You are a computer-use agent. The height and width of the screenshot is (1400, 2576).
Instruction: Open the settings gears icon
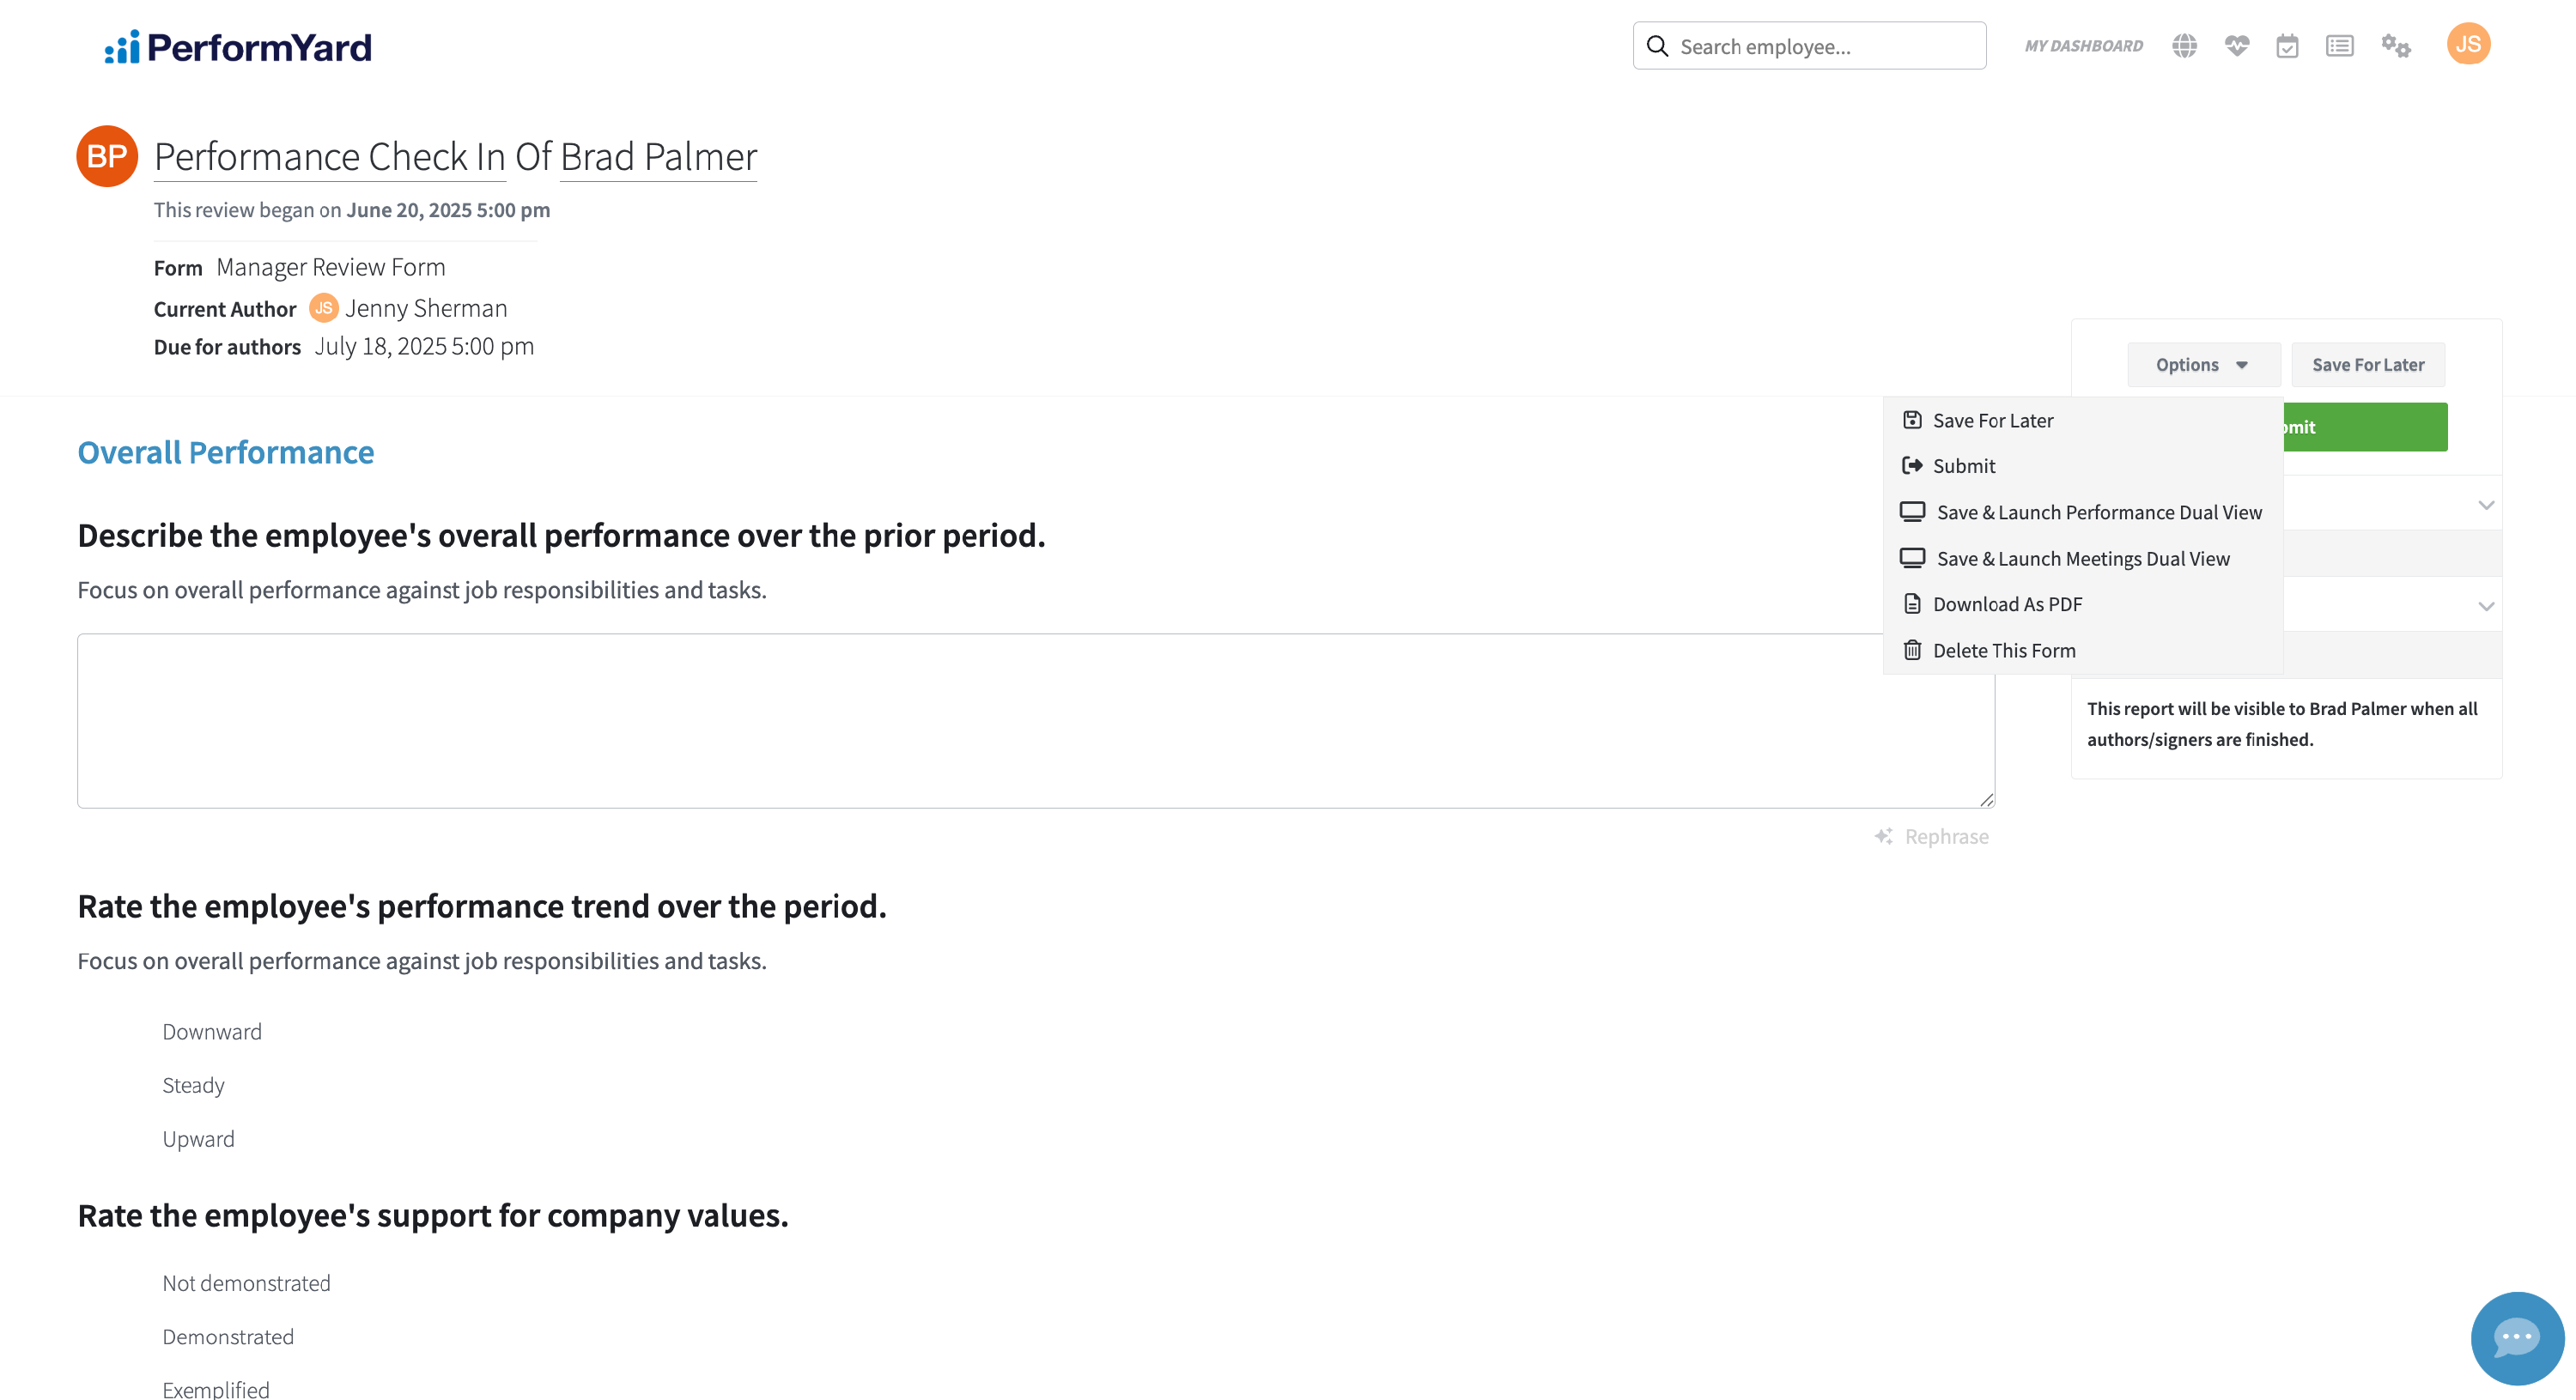point(2395,46)
